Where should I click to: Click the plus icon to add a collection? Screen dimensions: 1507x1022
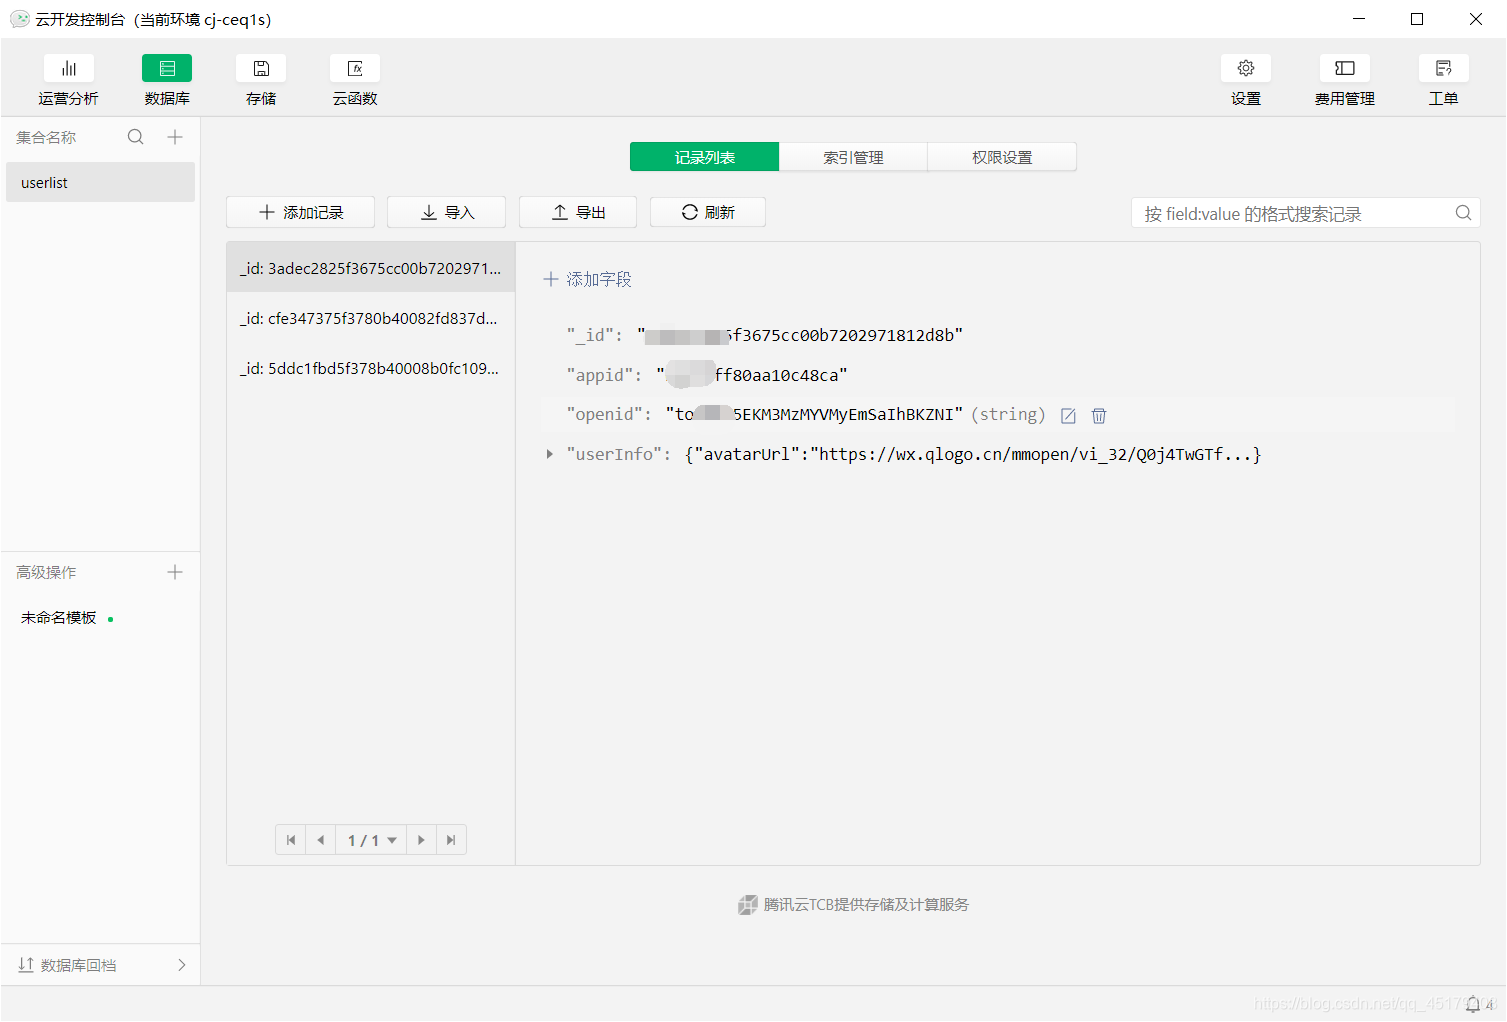pos(175,137)
